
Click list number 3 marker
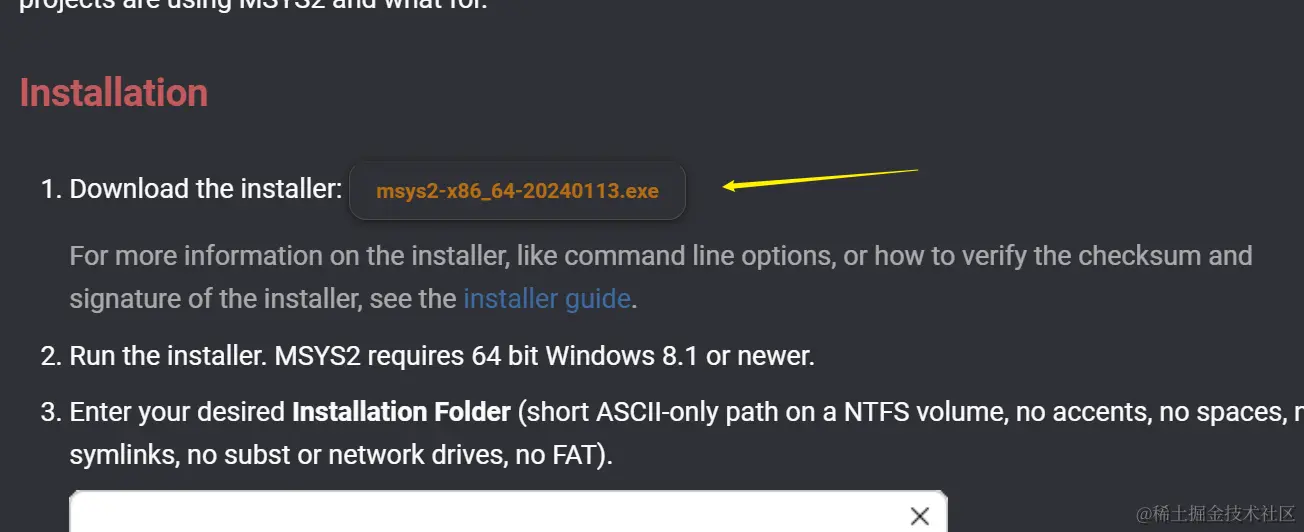pos(51,412)
